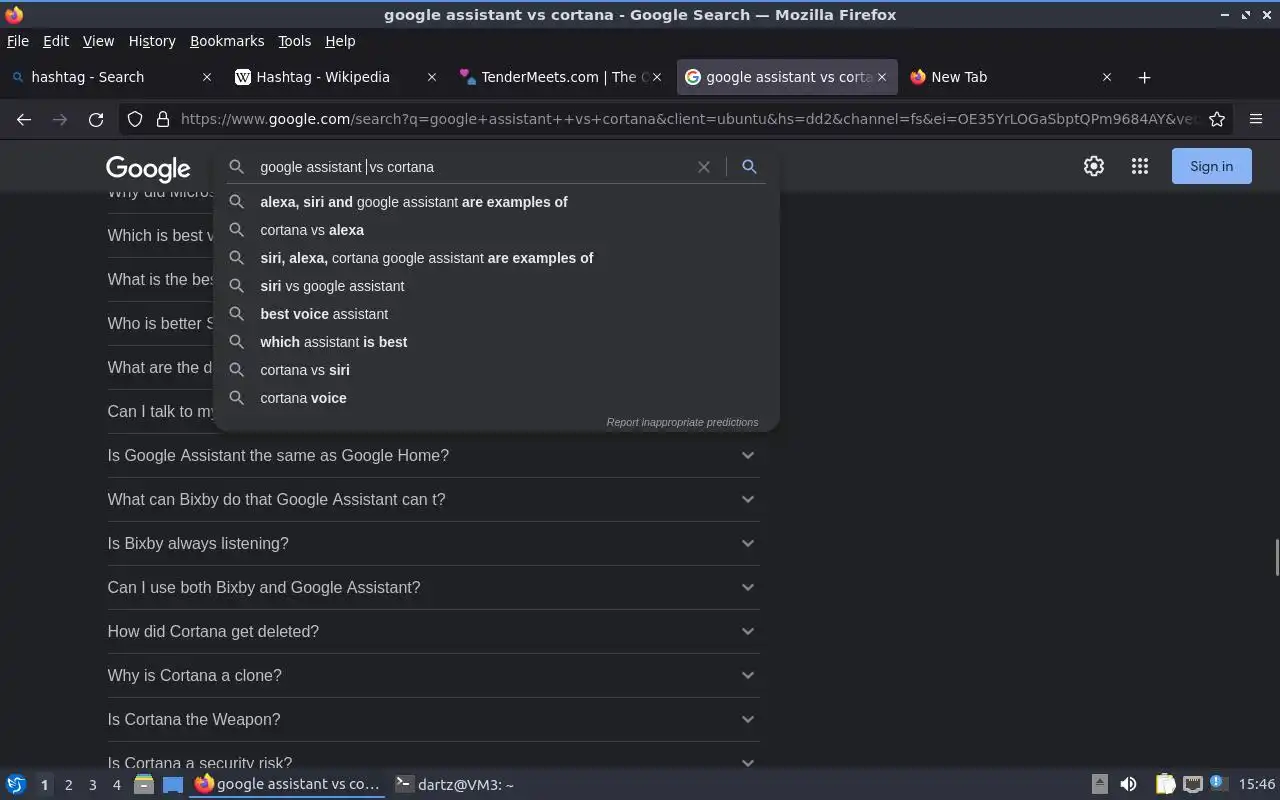Expand 'Why is Cortana a clone?'

433,675
